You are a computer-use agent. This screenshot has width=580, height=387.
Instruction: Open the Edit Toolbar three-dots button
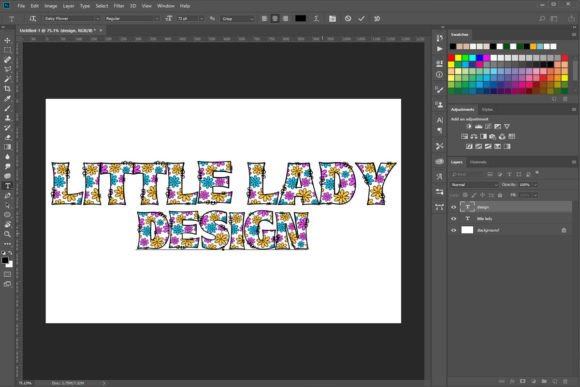pos(7,244)
